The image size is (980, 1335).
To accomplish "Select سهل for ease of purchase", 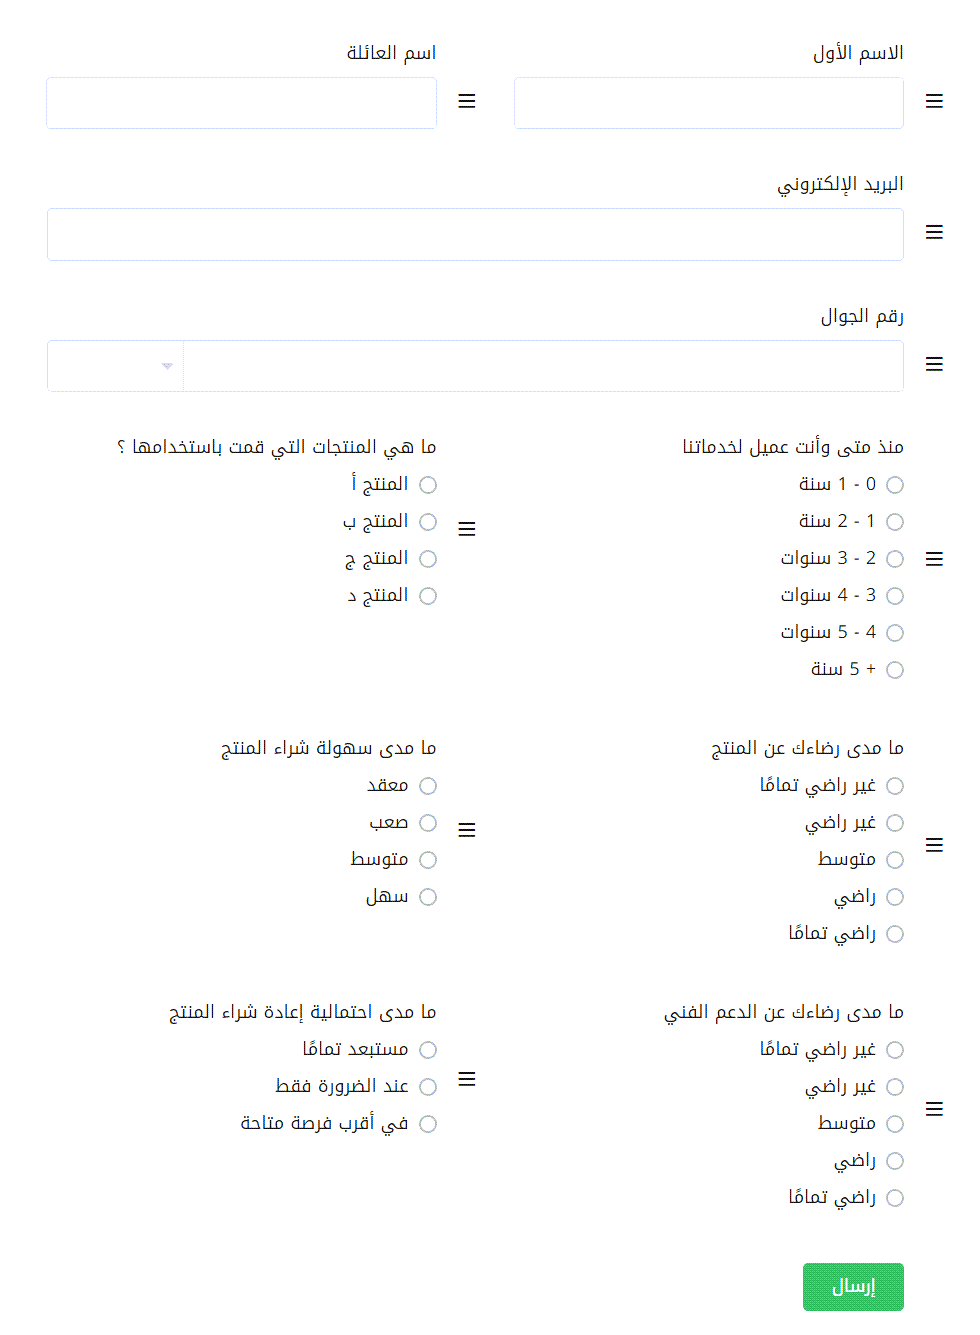I will [x=428, y=897].
